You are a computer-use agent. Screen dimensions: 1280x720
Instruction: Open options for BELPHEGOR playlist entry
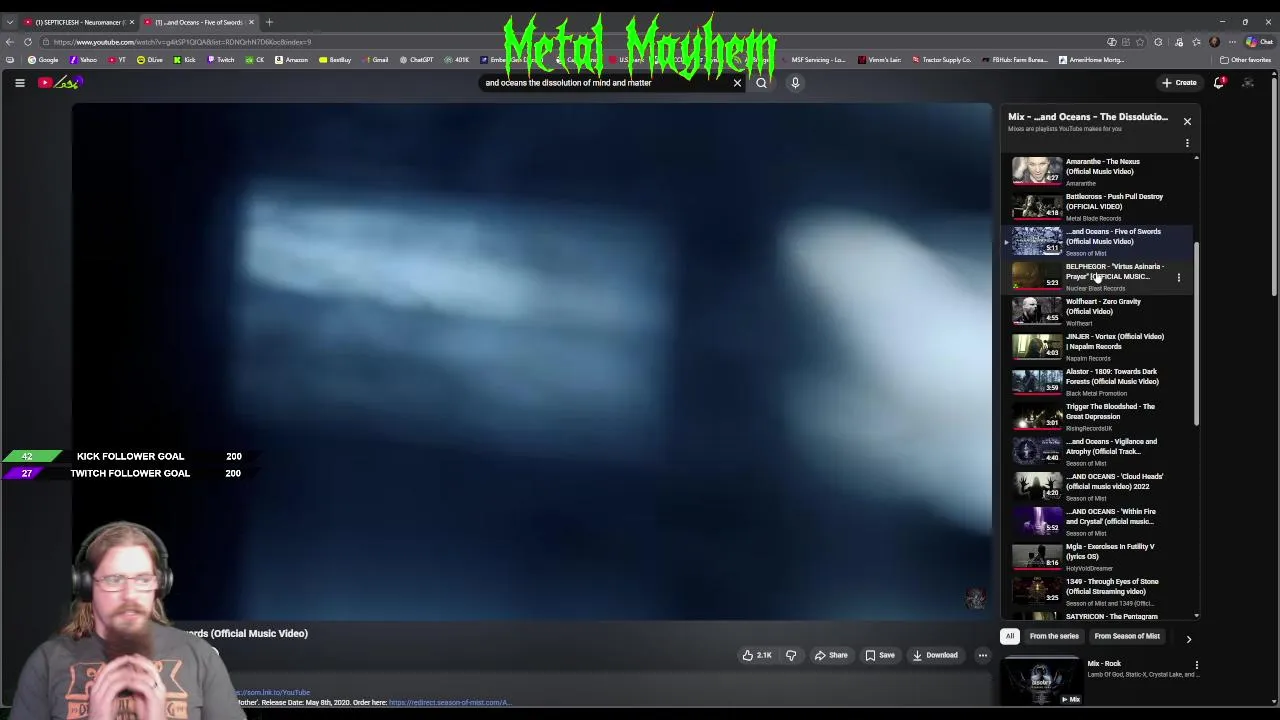click(x=1179, y=277)
